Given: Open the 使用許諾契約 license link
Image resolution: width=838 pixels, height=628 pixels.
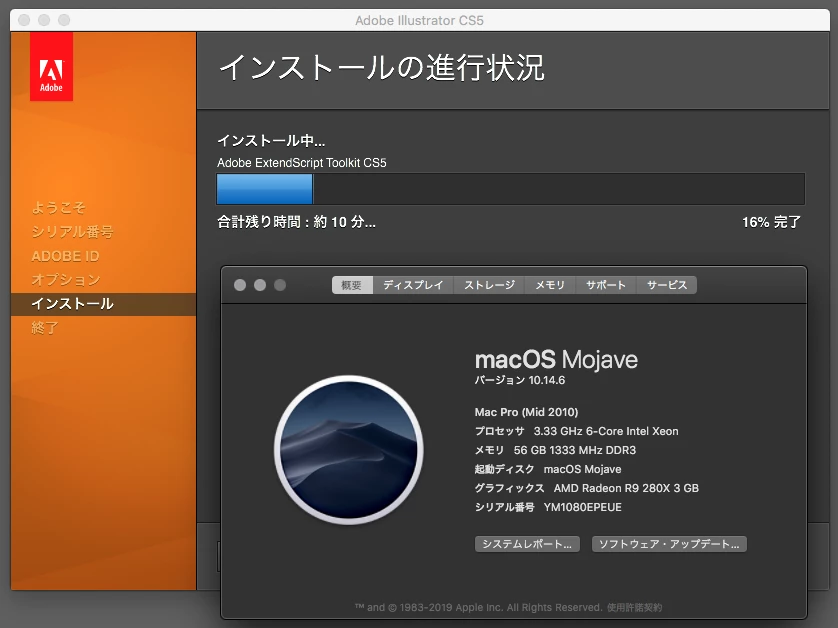Looking at the screenshot, I should [x=634, y=607].
